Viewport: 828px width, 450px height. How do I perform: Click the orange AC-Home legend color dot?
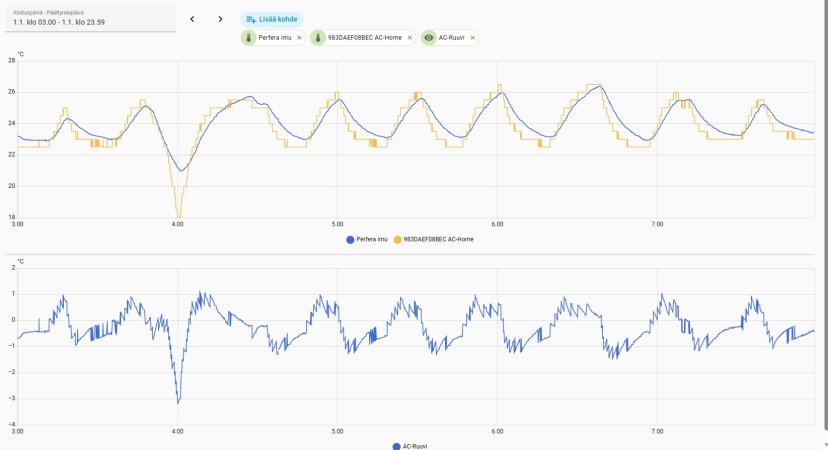coord(397,239)
